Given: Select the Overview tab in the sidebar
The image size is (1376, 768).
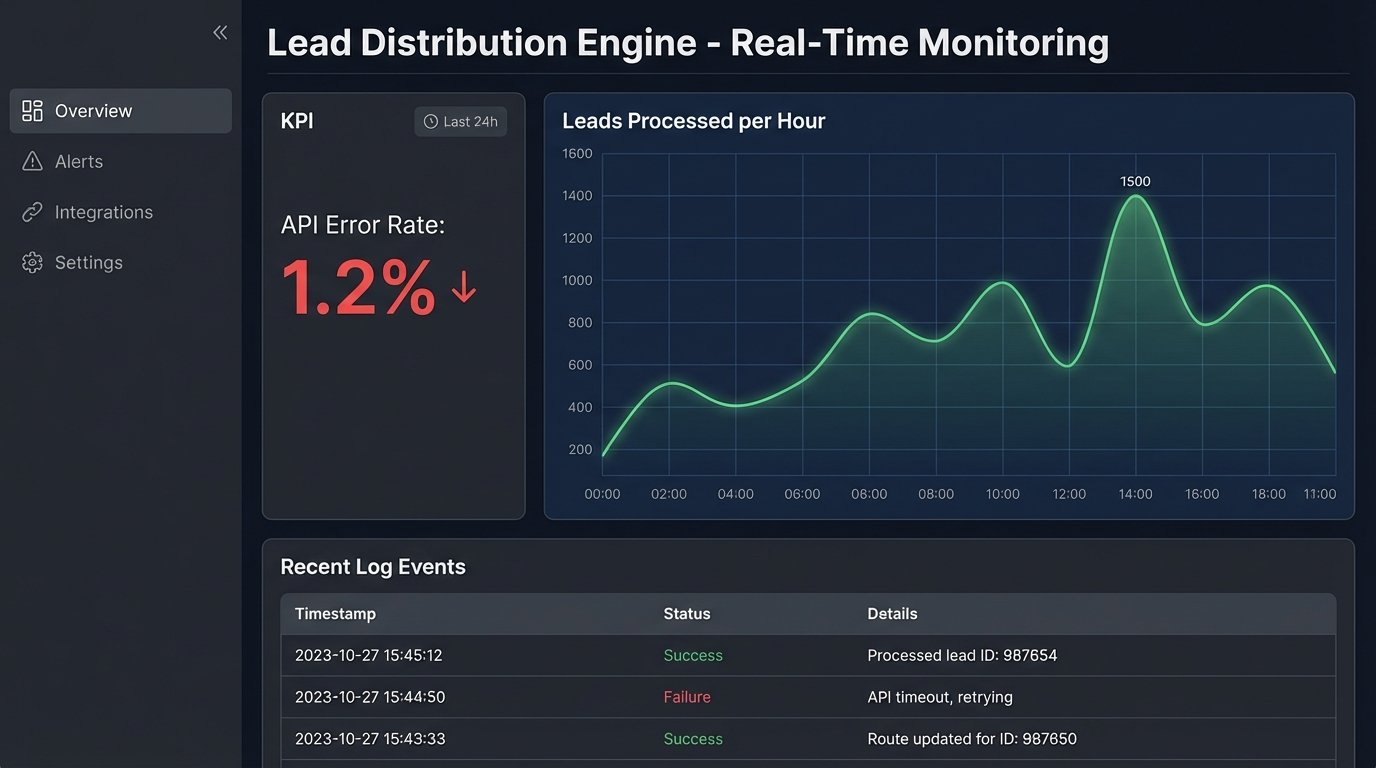Looking at the screenshot, I should (93, 110).
